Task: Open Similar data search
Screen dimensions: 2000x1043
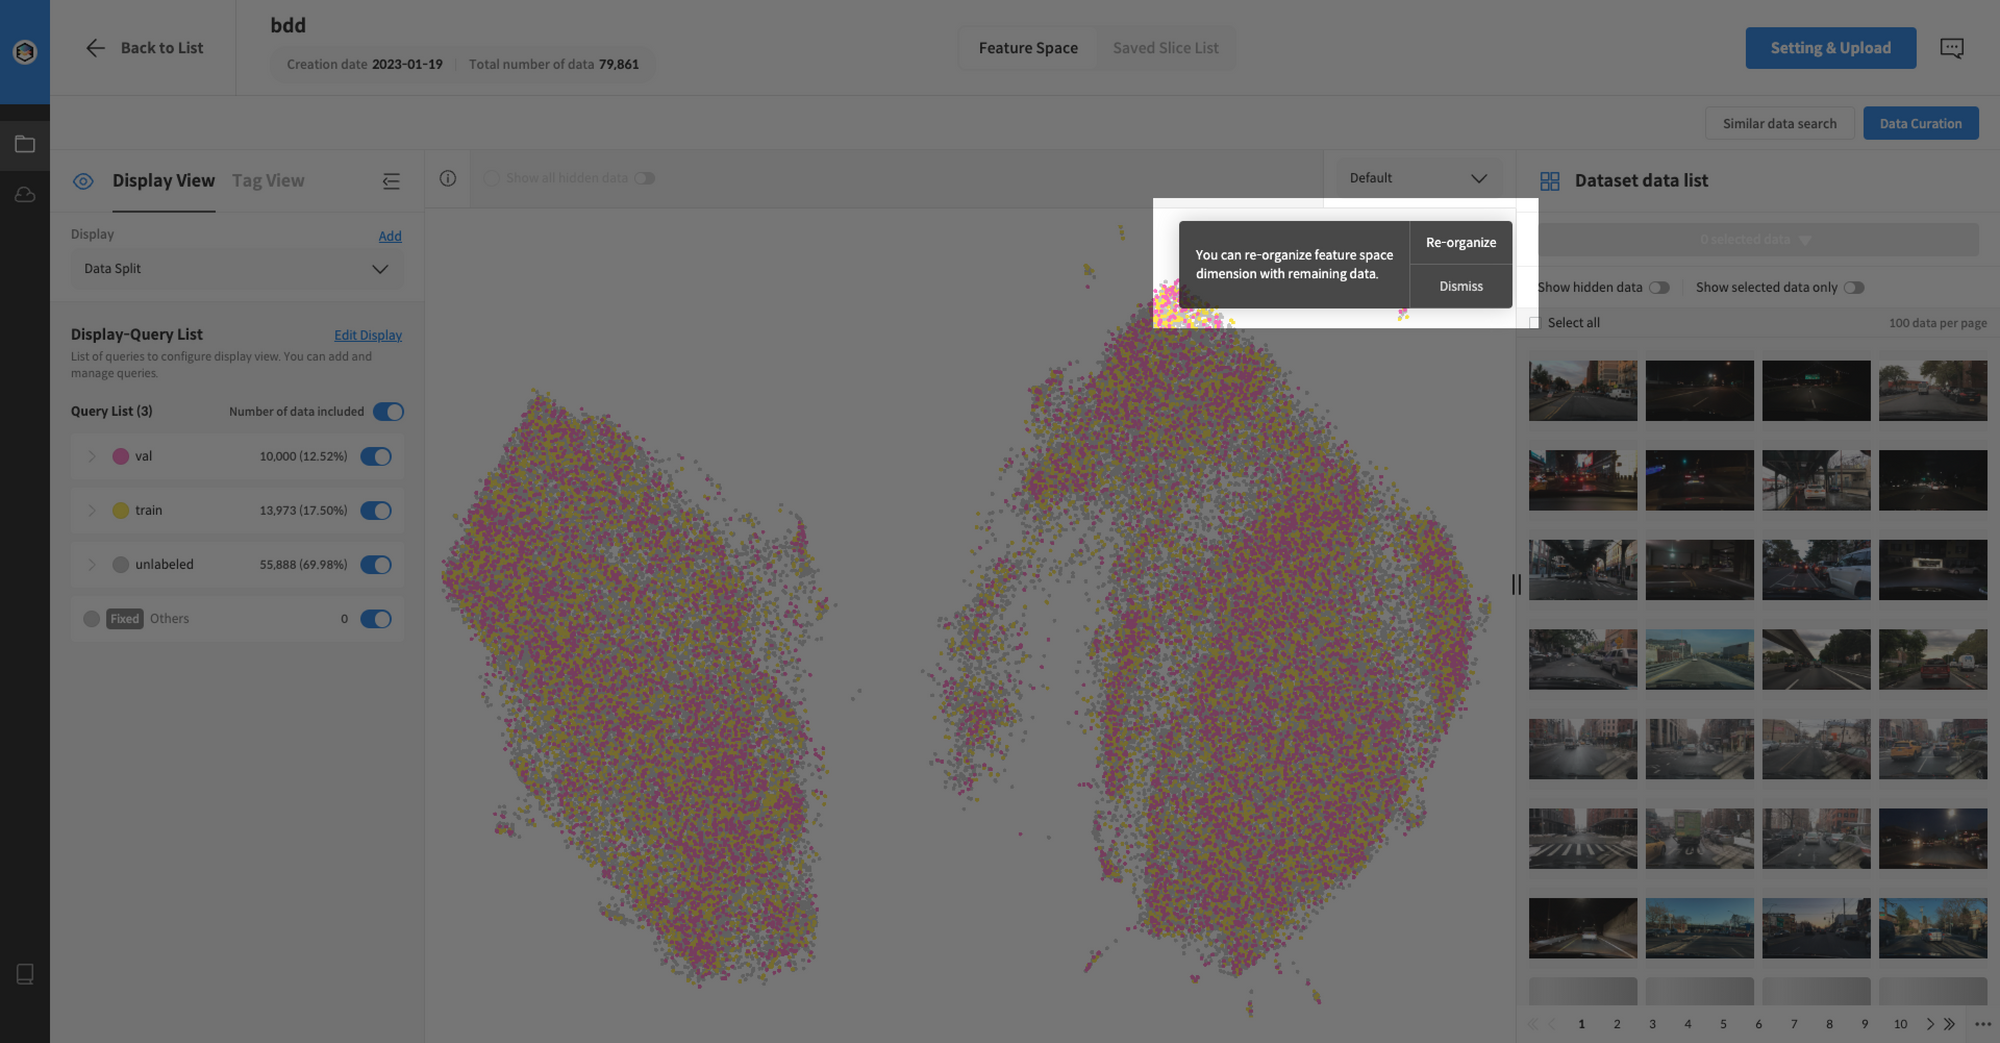Action: point(1779,124)
